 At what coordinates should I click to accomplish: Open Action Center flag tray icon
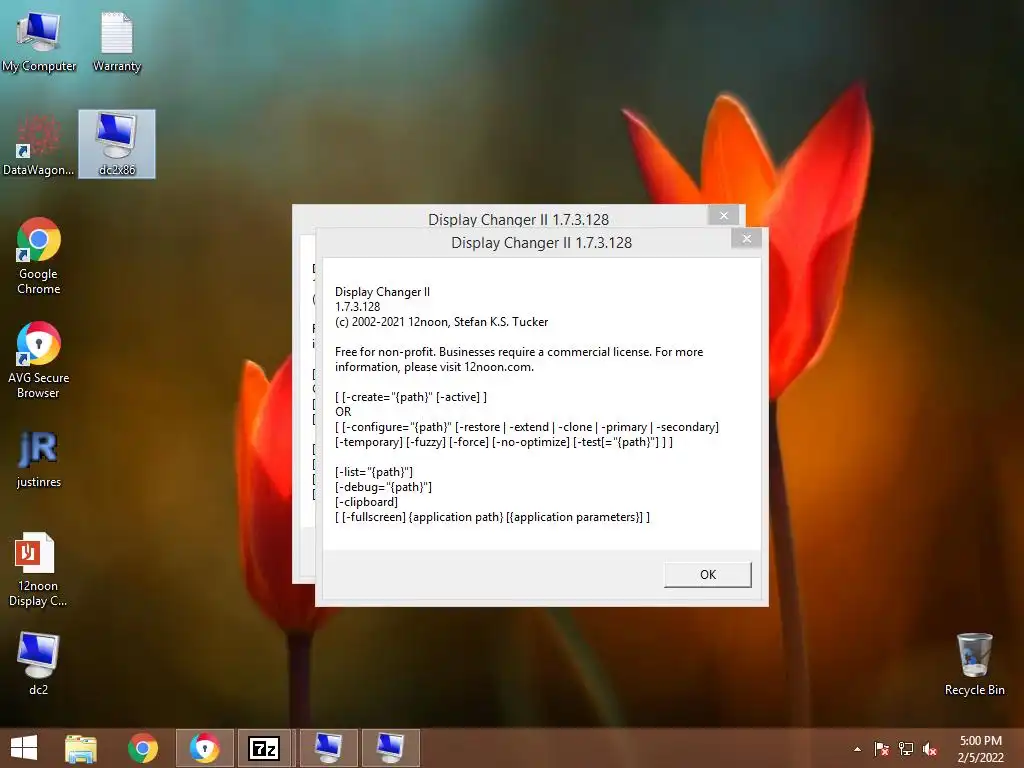tap(881, 749)
